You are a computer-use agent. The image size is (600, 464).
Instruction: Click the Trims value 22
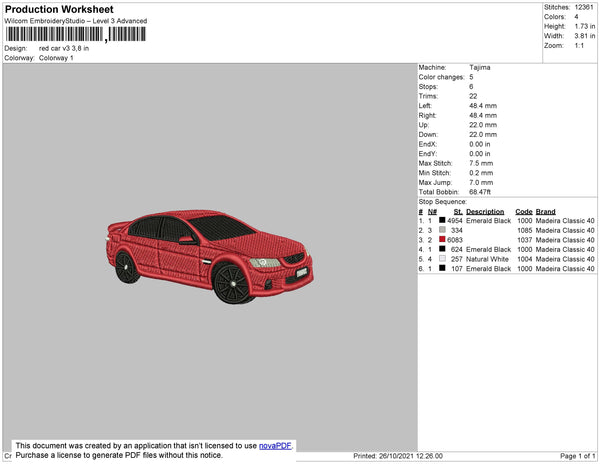coord(473,96)
